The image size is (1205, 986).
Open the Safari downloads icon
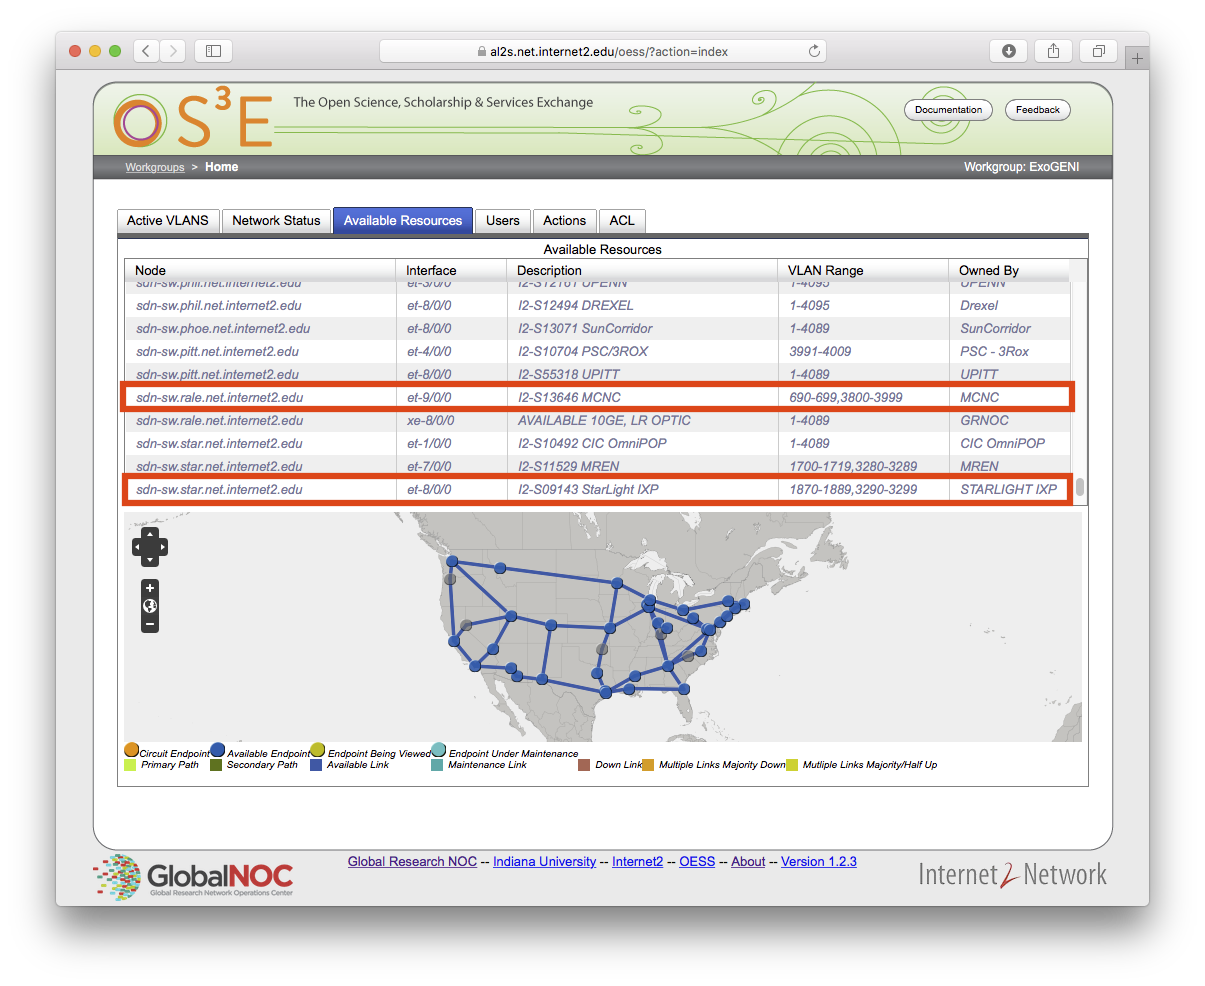1009,51
